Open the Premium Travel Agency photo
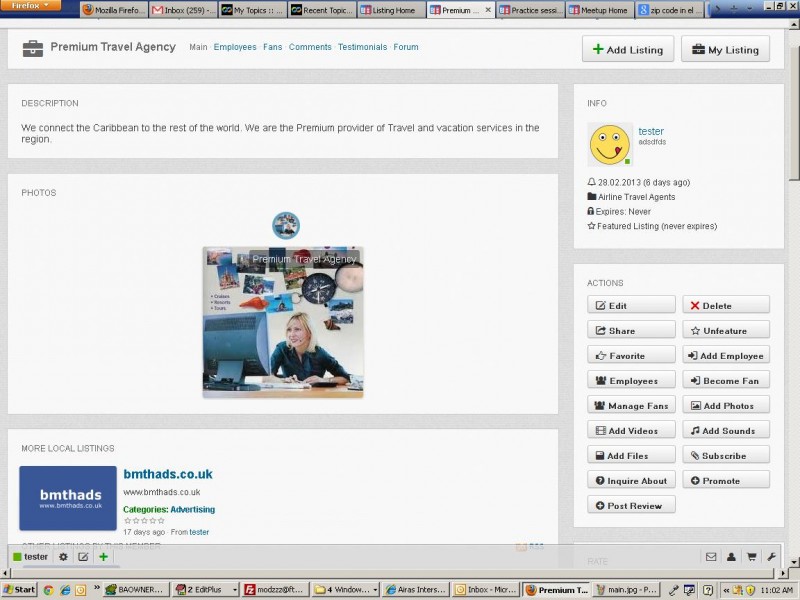 (283, 322)
